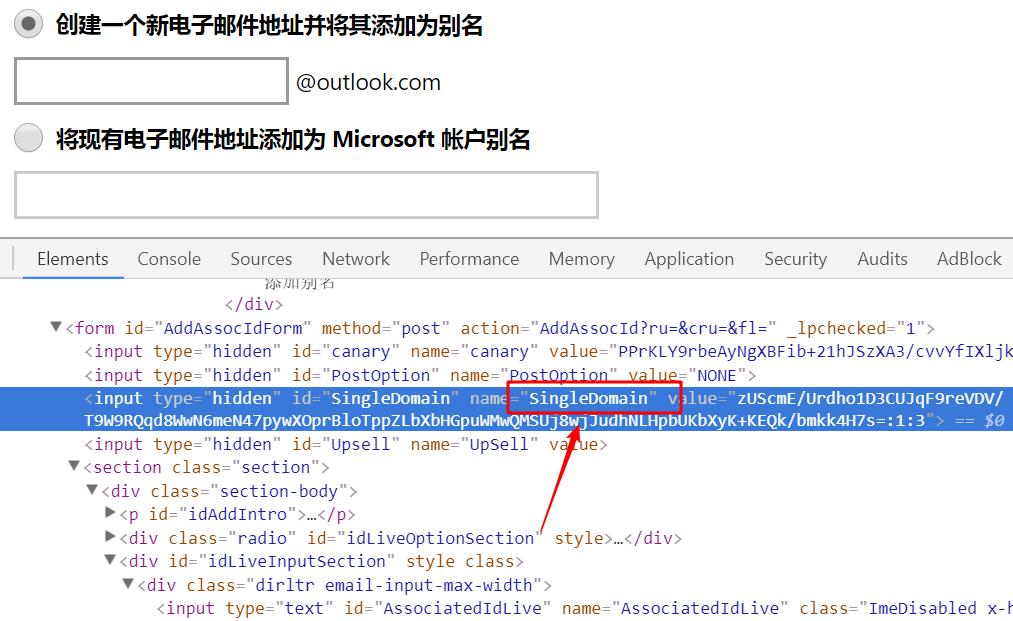Expand the idAddIntro paragraph node
1013x621 pixels.
tap(110, 514)
